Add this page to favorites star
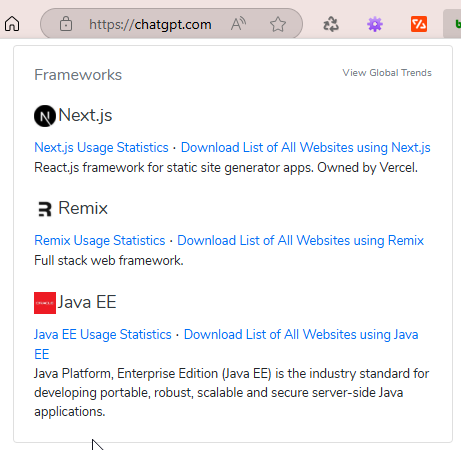This screenshot has width=461, height=450. click(x=278, y=24)
